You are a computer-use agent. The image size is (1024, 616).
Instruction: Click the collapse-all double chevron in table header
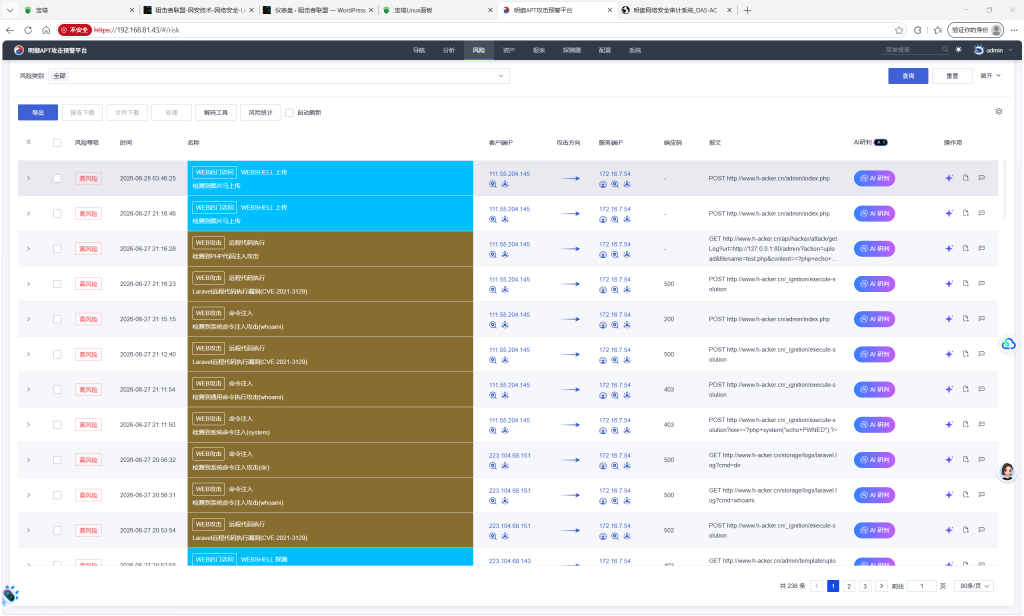28,142
